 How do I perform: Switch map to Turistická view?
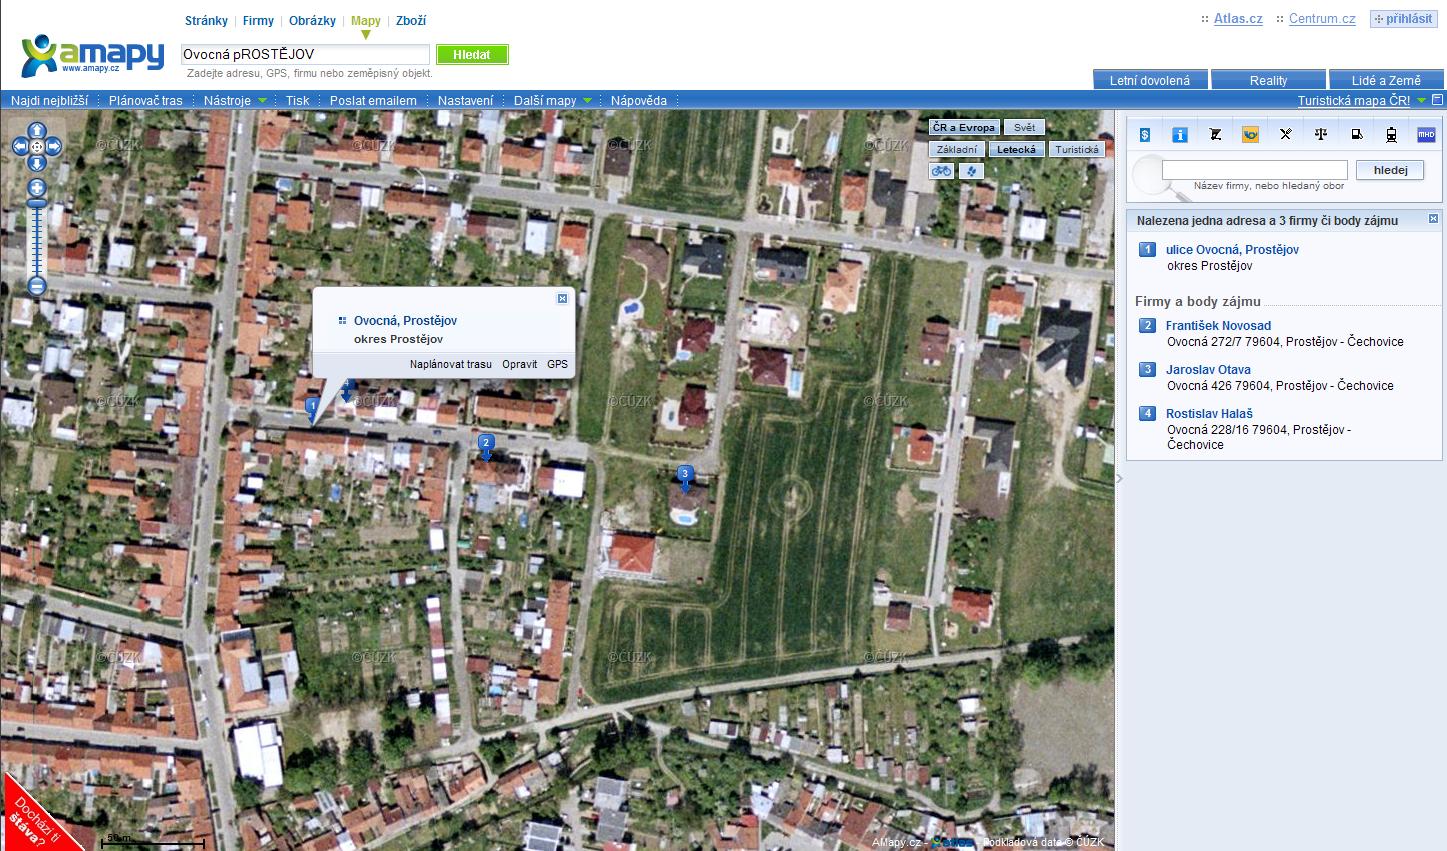[1077, 149]
